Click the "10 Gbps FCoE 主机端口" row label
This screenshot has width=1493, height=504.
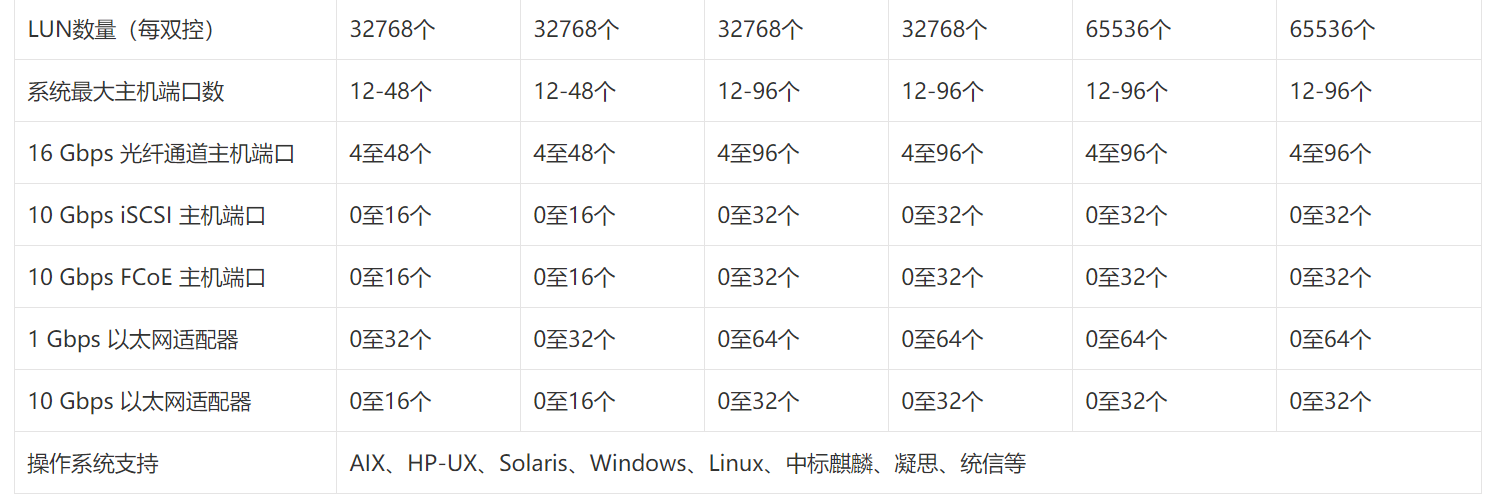[x=147, y=277]
